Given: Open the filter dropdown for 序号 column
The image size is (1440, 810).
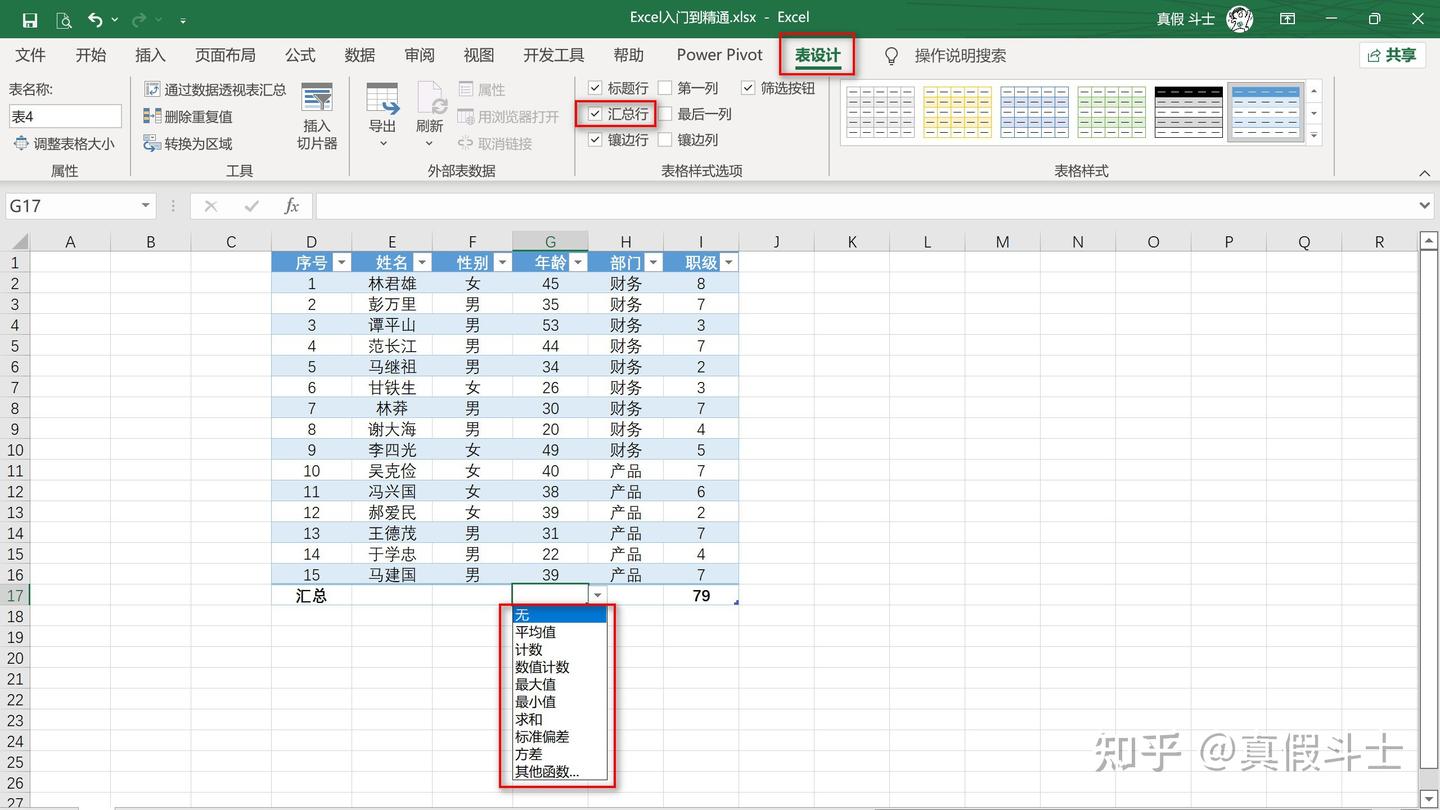Looking at the screenshot, I should pos(341,263).
